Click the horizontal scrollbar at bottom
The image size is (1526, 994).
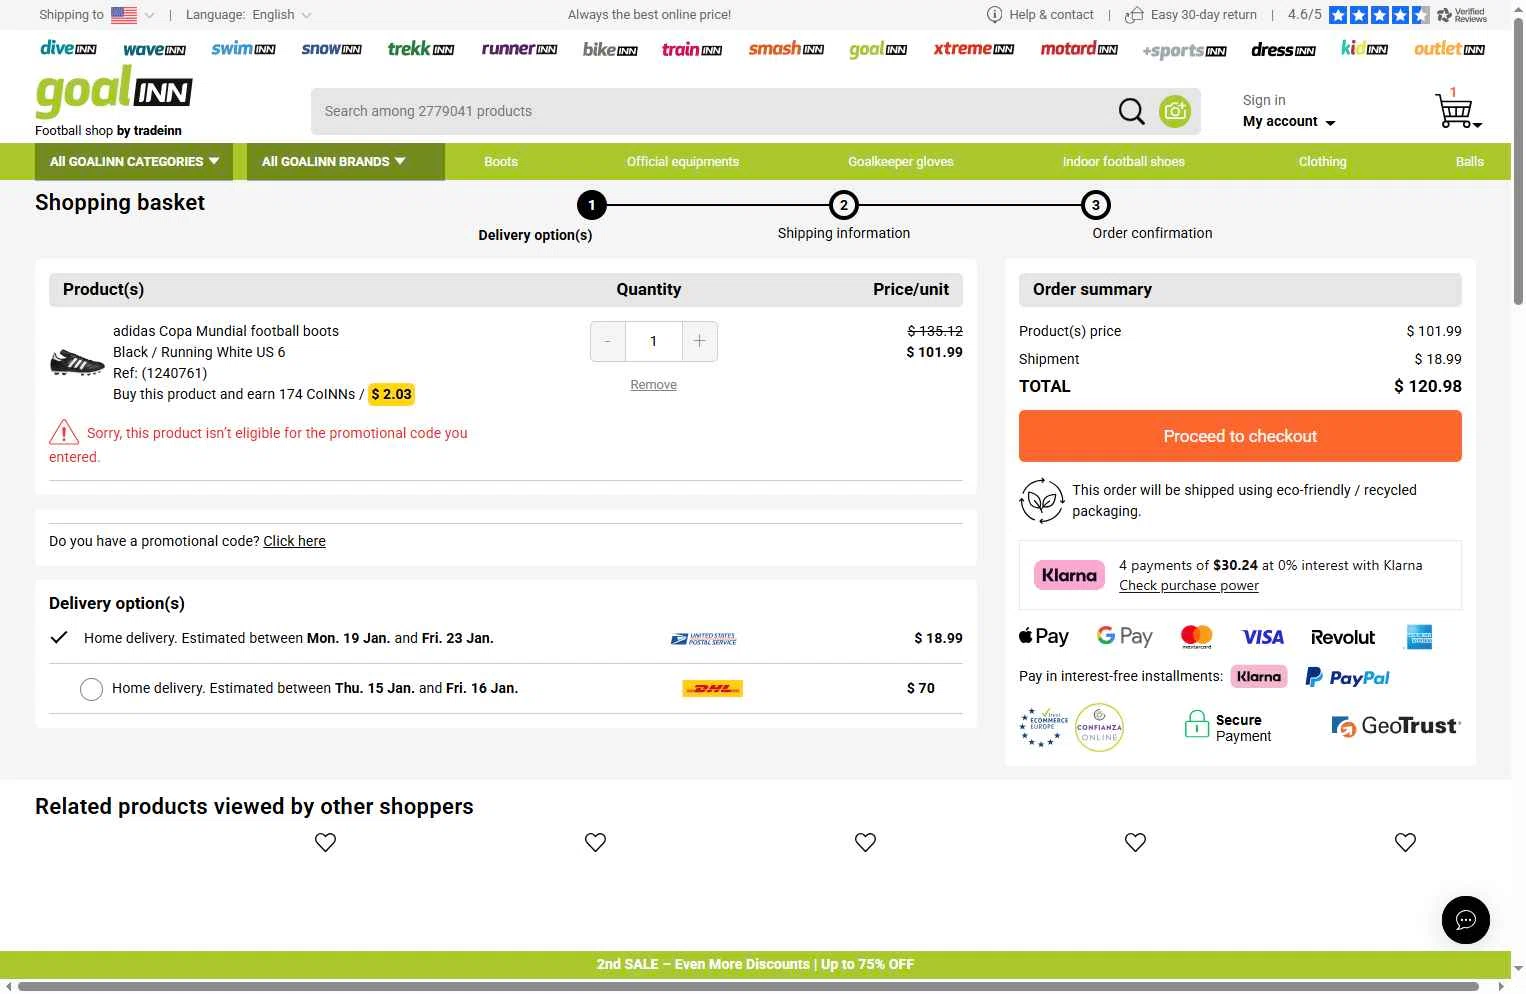(748, 986)
